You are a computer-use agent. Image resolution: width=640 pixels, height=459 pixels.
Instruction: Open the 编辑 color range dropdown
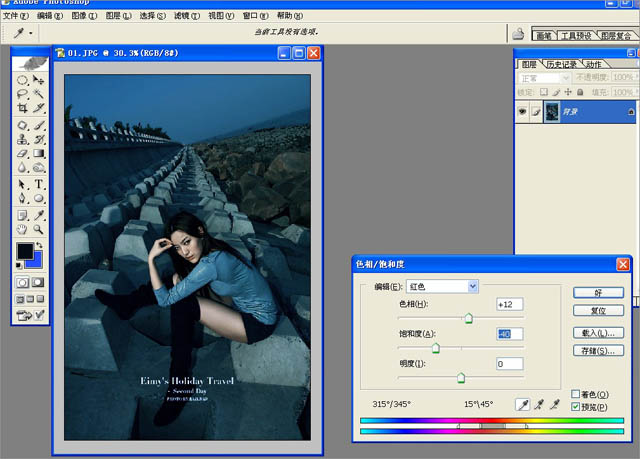point(472,287)
